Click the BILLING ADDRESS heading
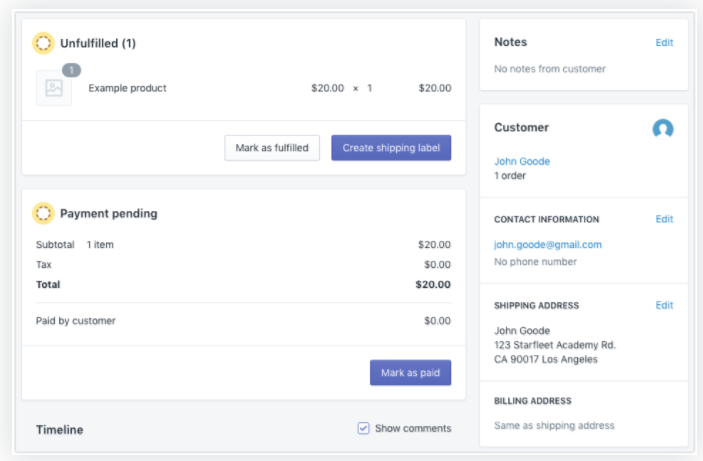This screenshot has width=703, height=461. [533, 401]
